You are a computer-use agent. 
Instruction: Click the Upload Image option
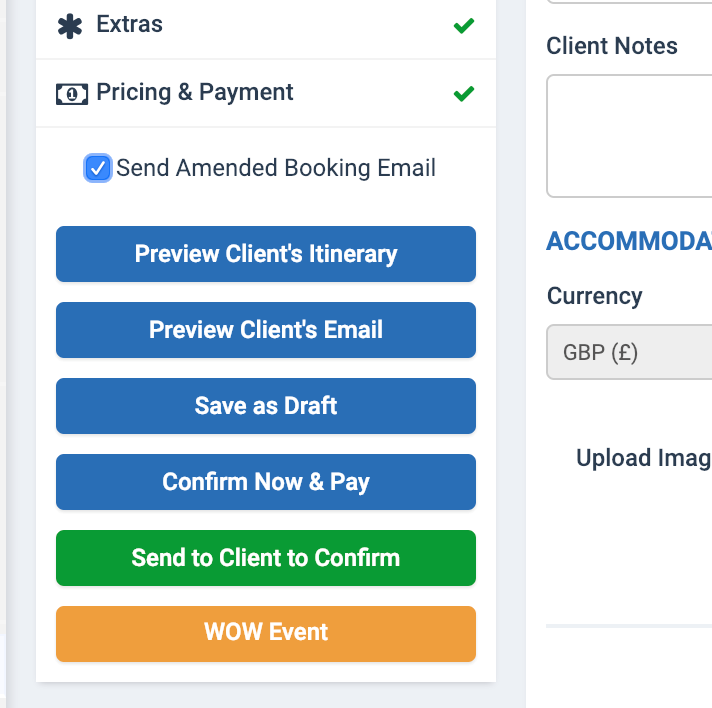click(x=643, y=458)
